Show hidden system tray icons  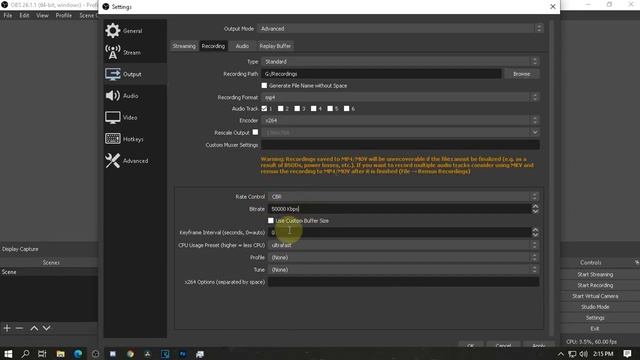tap(560, 354)
